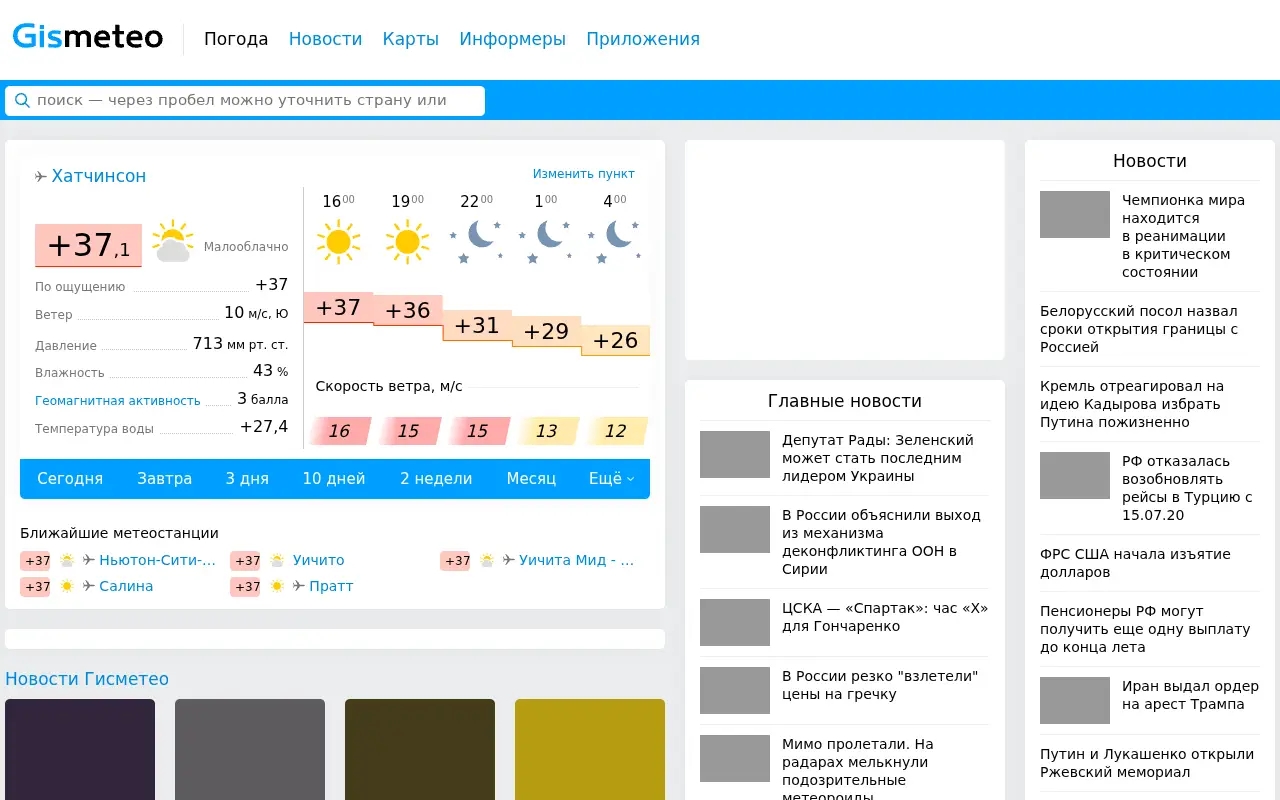Select the Завтра forecast tab
The image size is (1280, 800).
pos(165,479)
